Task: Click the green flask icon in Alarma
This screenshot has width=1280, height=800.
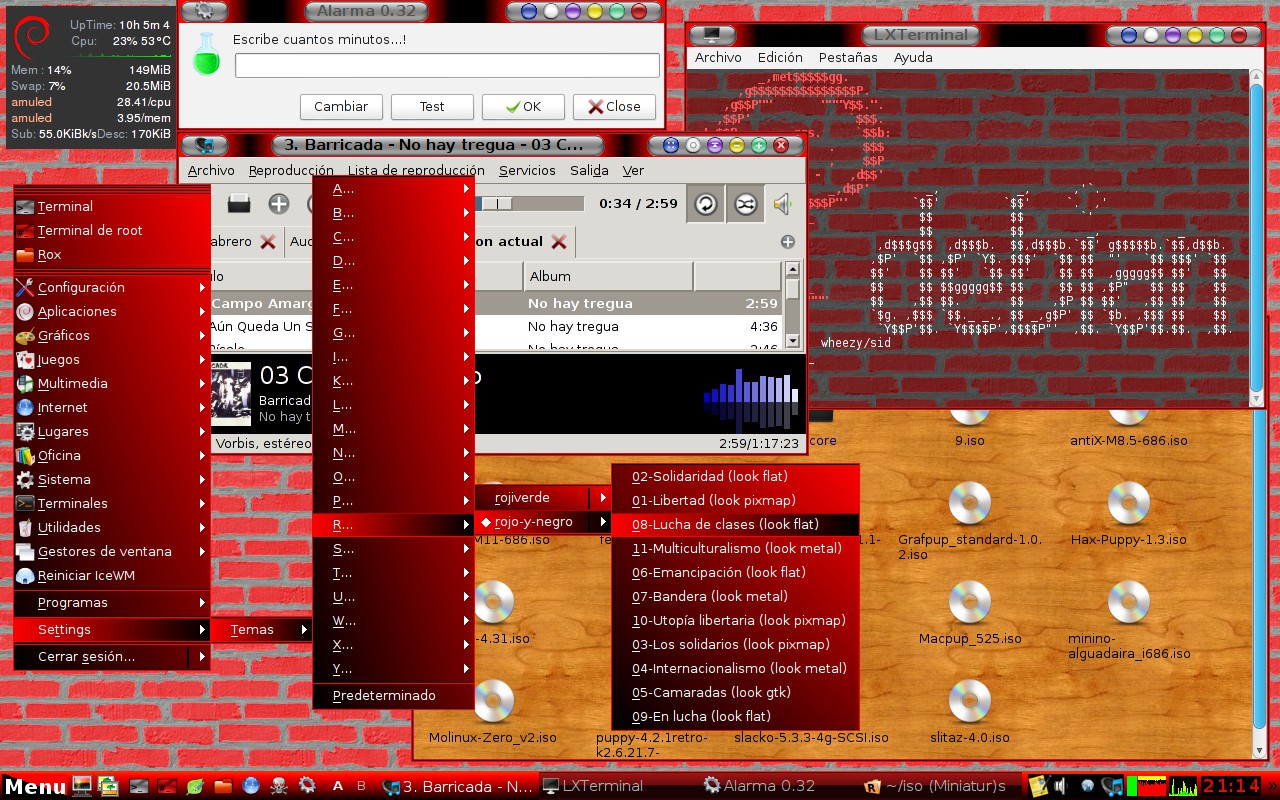Action: [x=206, y=53]
